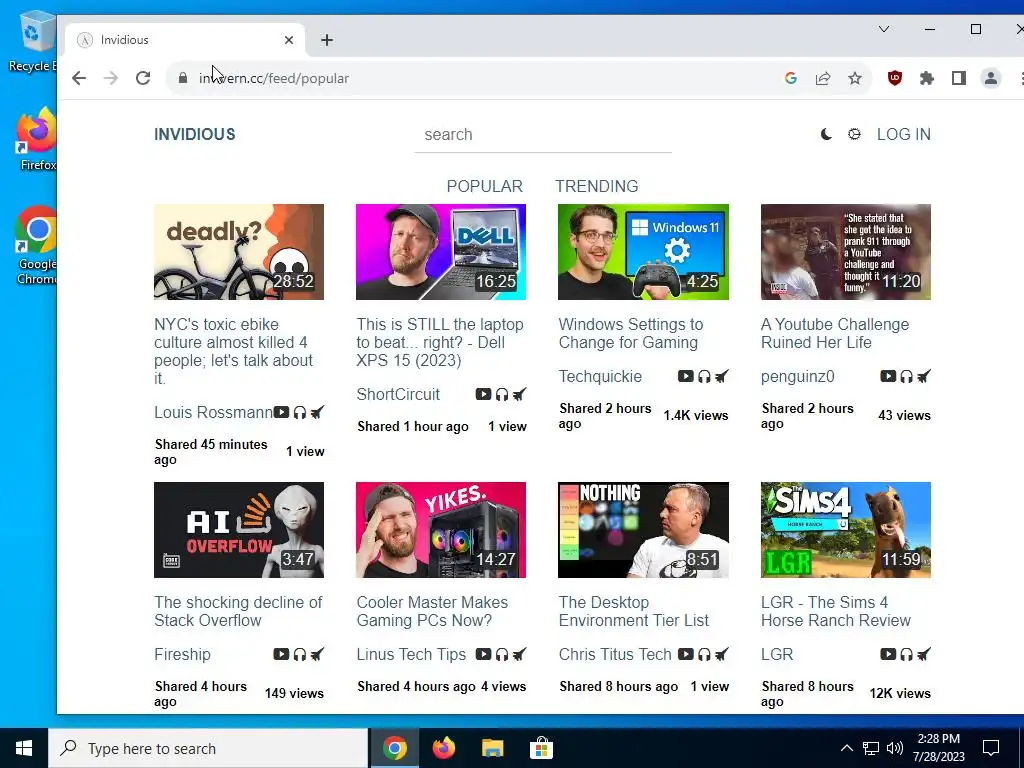Open INVIDIOUS home logo link
This screenshot has height=768, width=1024.
point(195,135)
